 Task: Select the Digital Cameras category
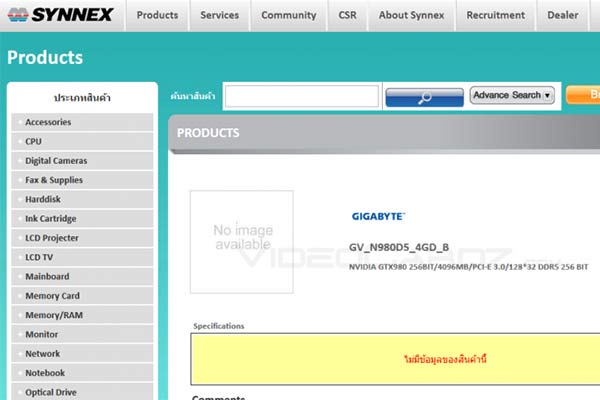tap(82, 161)
